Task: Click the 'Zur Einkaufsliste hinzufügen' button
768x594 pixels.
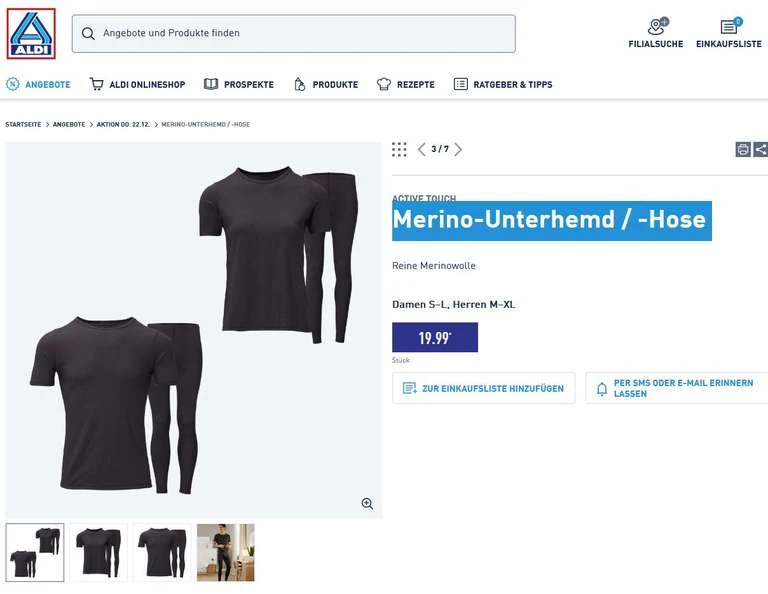Action: click(x=483, y=388)
